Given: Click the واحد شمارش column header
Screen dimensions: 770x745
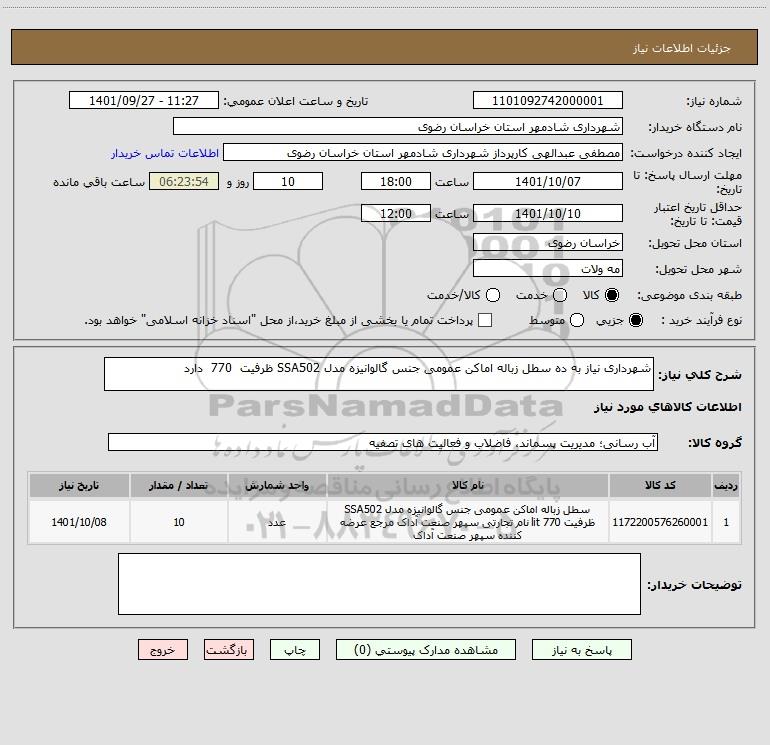Looking at the screenshot, I should click(277, 485).
